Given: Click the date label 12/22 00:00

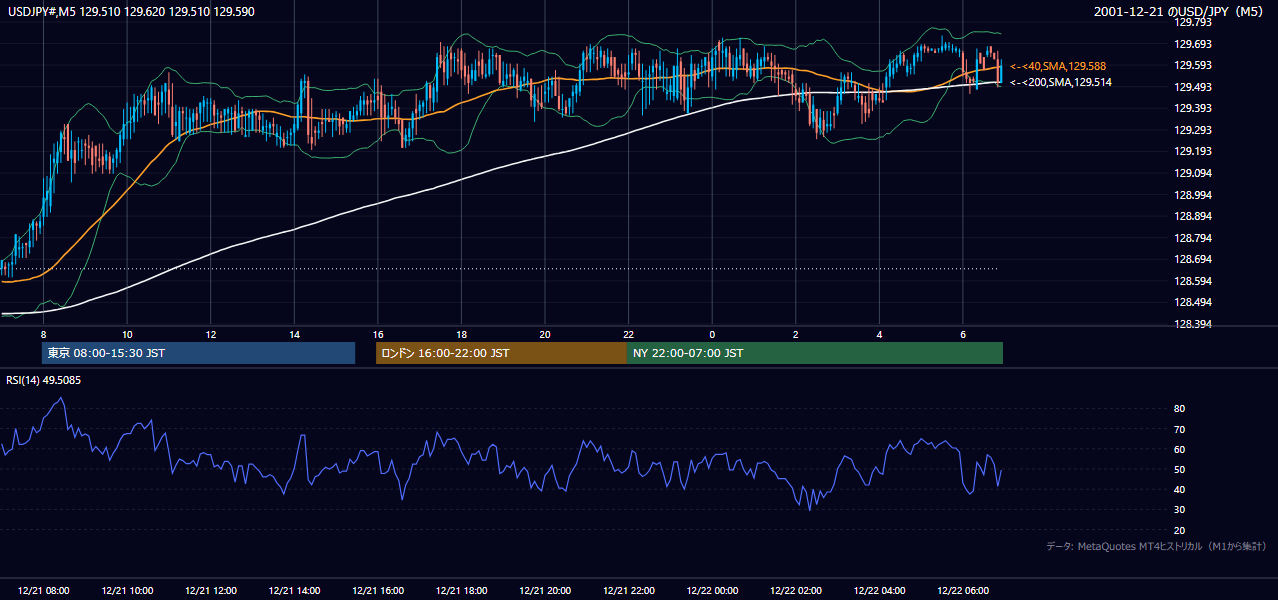Looking at the screenshot, I should (712, 591).
